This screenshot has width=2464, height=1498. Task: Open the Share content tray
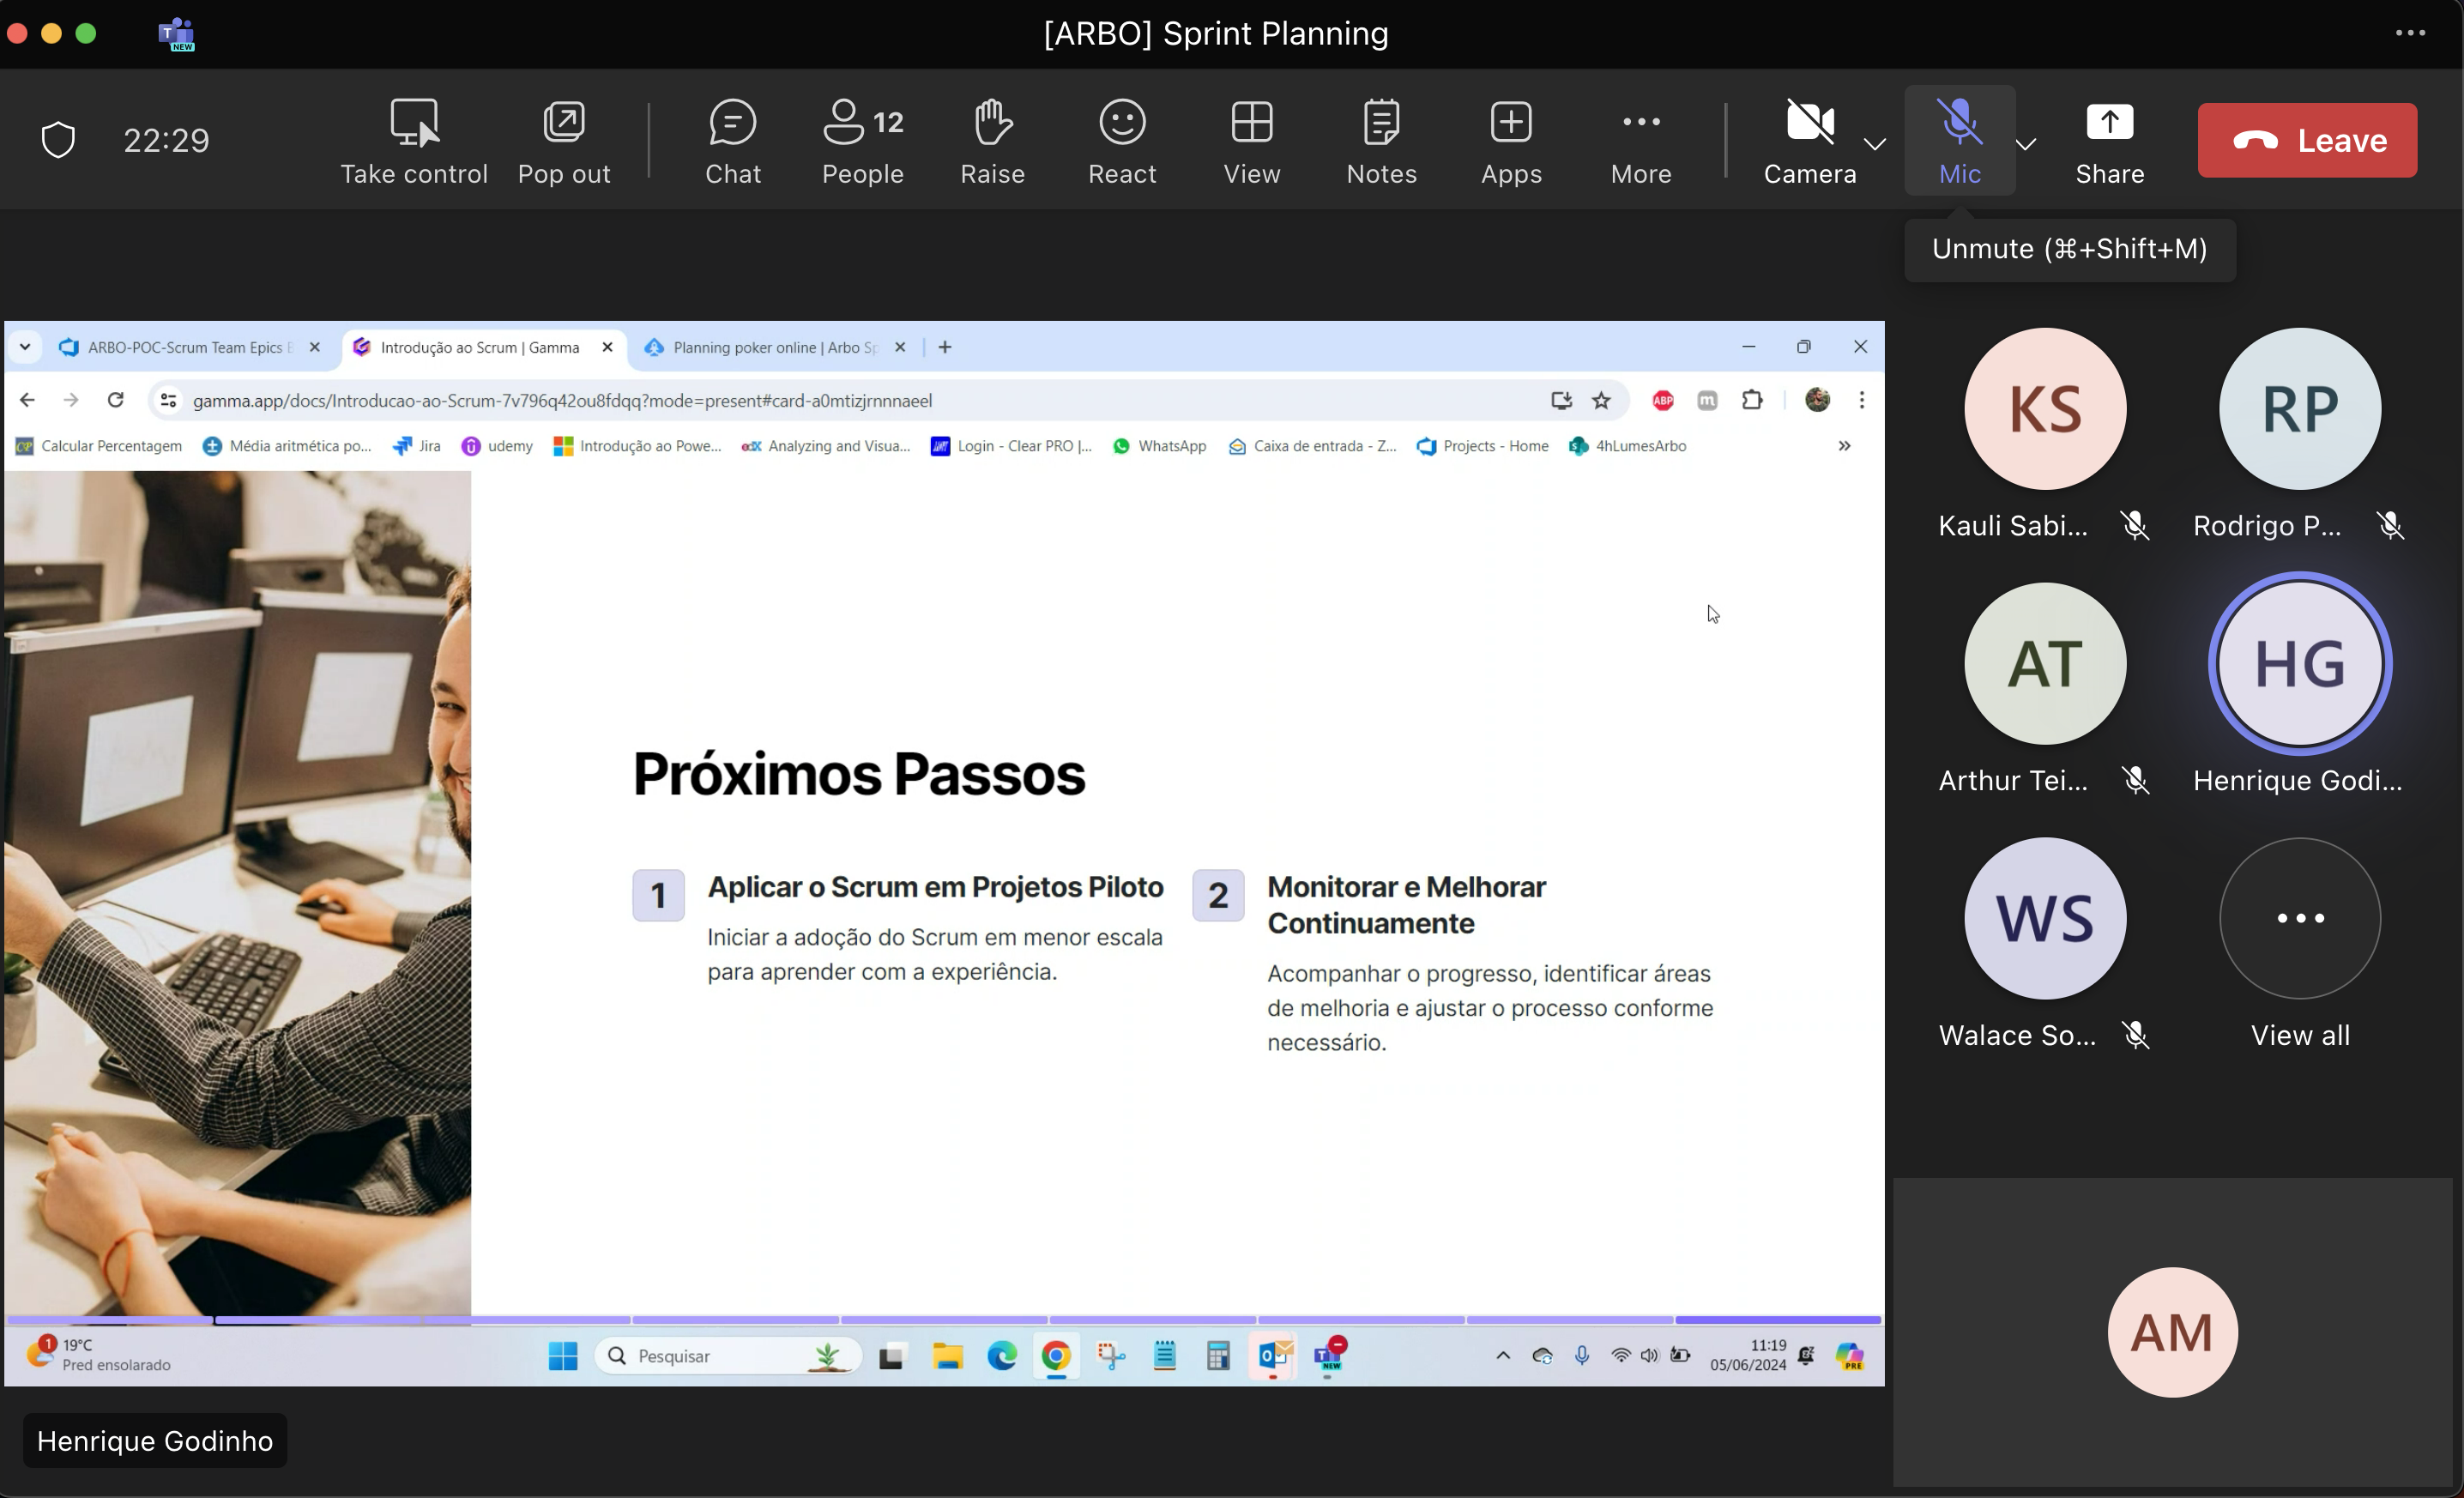click(x=2109, y=140)
